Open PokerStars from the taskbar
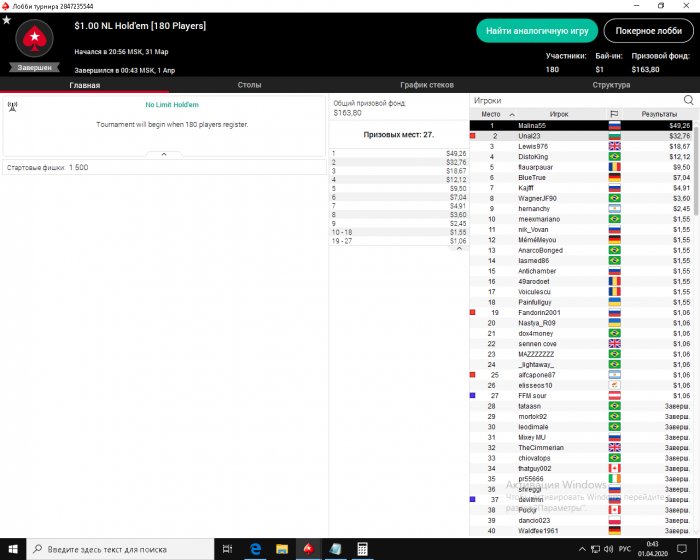This screenshot has height=560, width=700. 308,549
